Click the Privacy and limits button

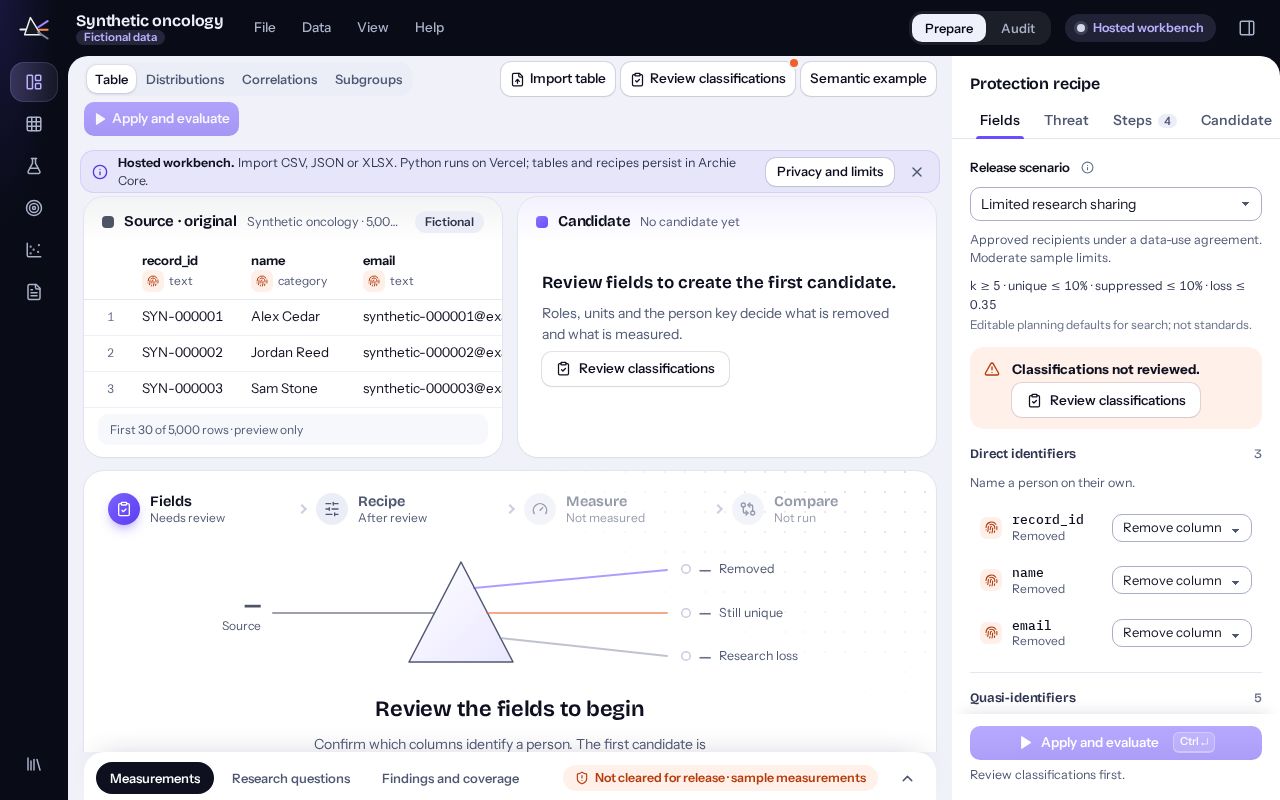(830, 172)
